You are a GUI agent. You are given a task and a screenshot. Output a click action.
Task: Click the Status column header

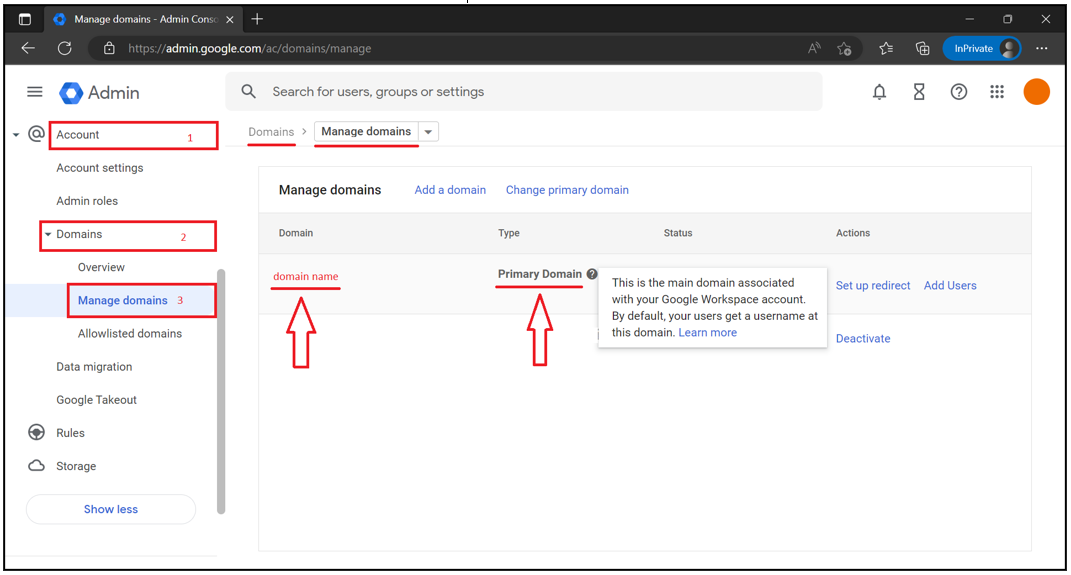(678, 233)
